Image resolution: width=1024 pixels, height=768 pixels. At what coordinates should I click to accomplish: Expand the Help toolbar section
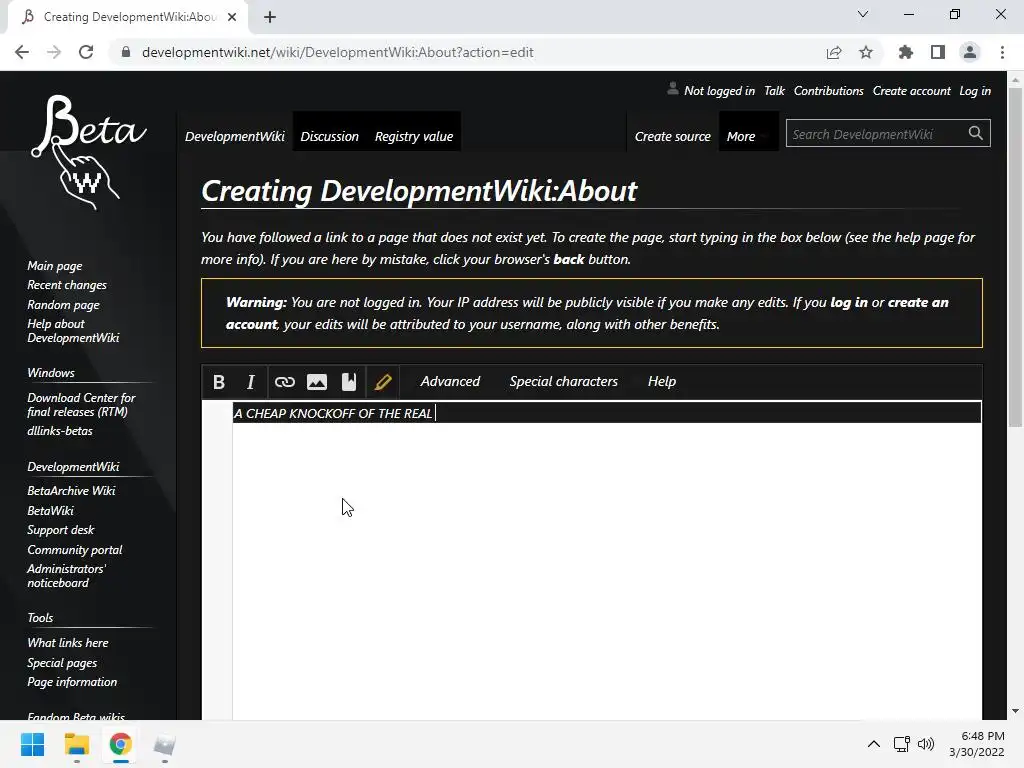coord(662,381)
